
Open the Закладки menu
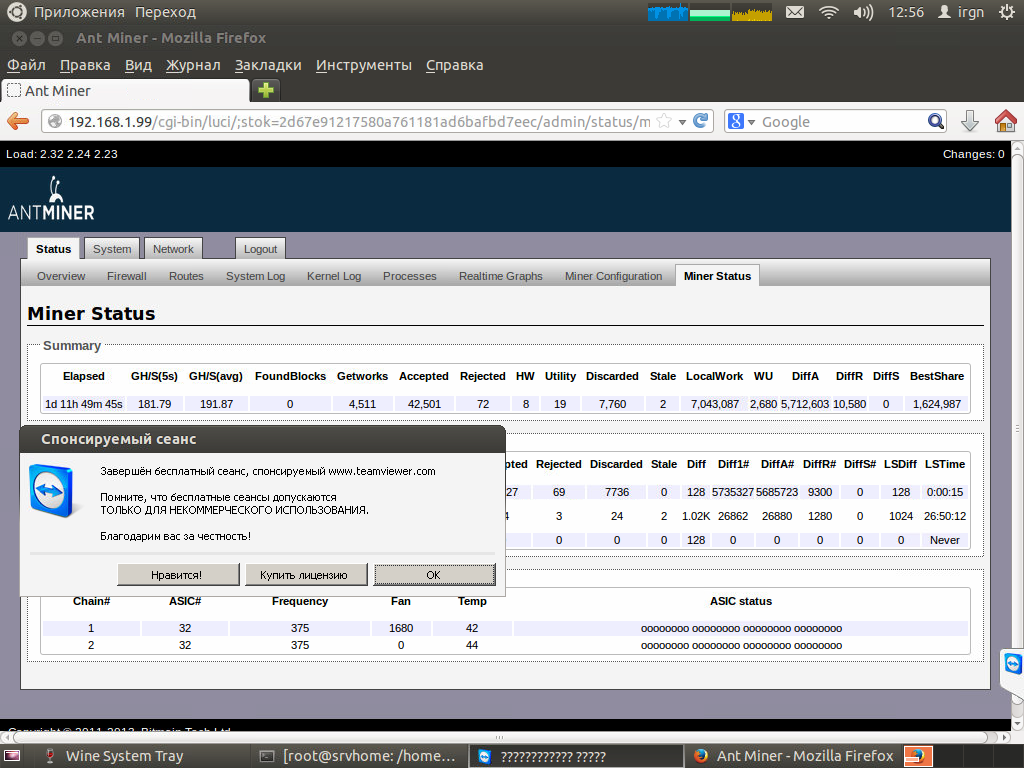268,65
